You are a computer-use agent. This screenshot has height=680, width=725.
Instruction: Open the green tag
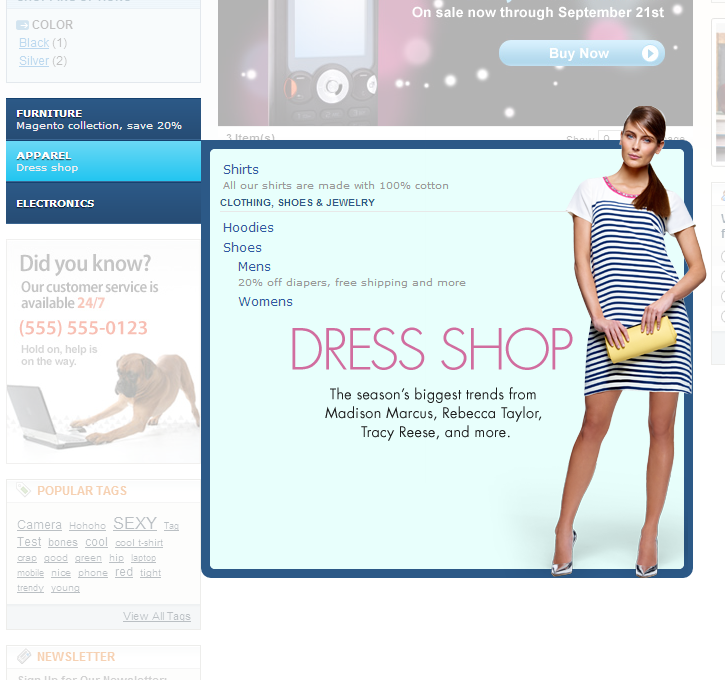tap(88, 558)
